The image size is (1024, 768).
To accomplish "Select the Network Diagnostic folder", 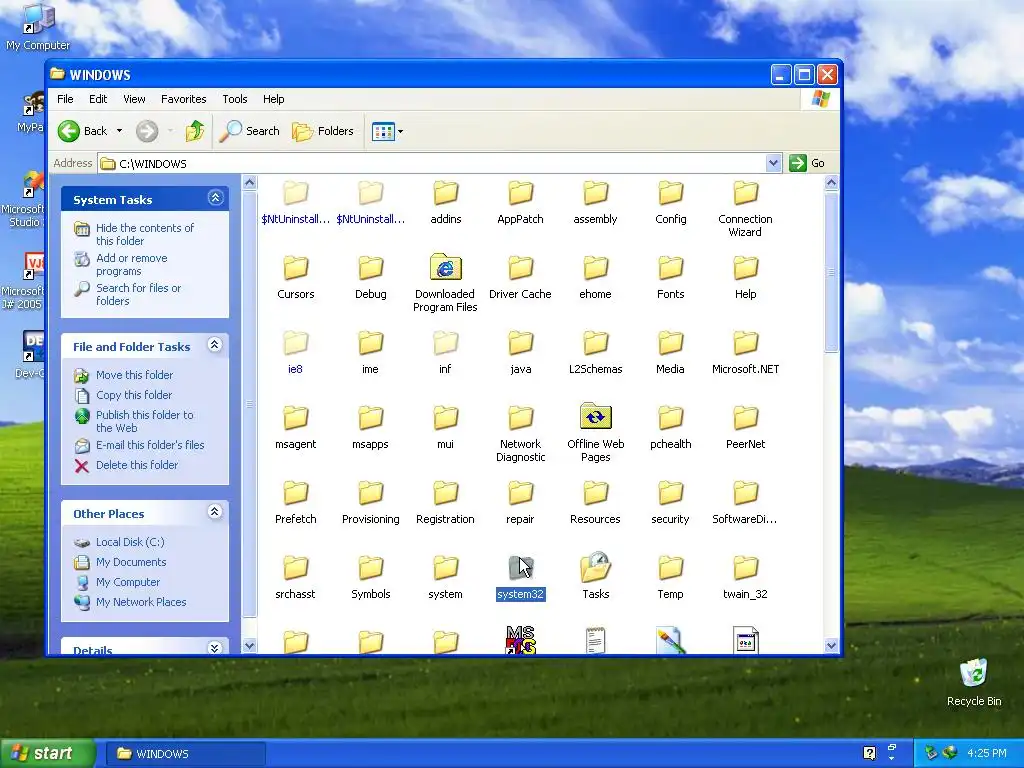I will coord(520,433).
